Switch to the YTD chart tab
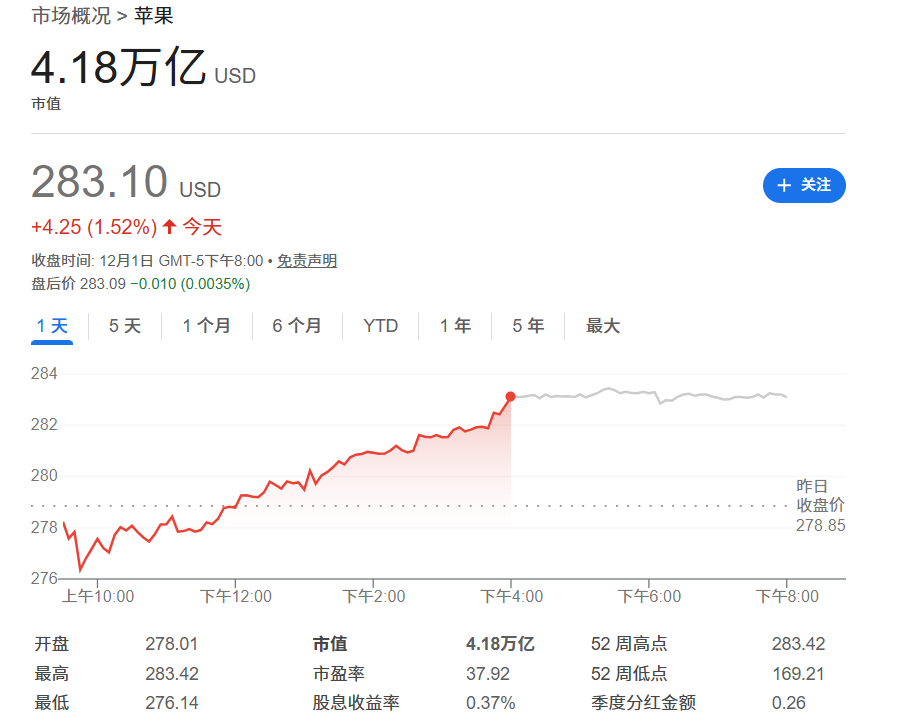 click(x=380, y=326)
